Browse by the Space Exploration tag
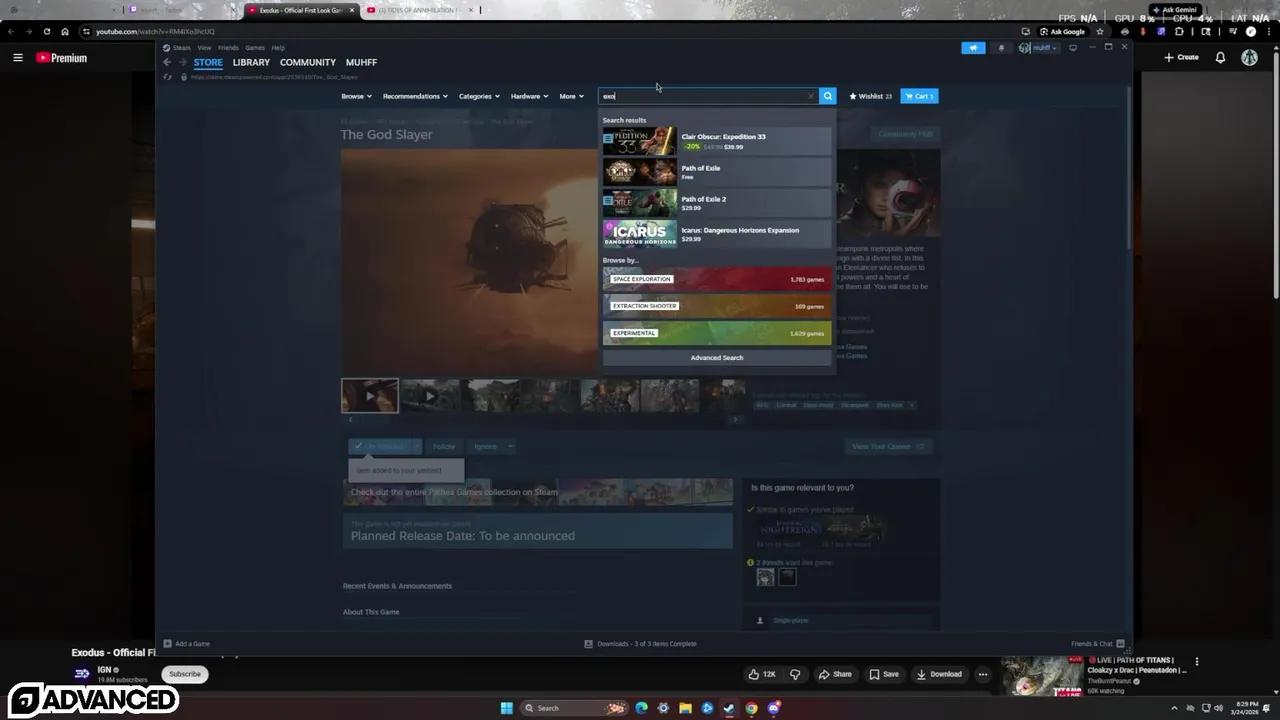 pyautogui.click(x=716, y=279)
